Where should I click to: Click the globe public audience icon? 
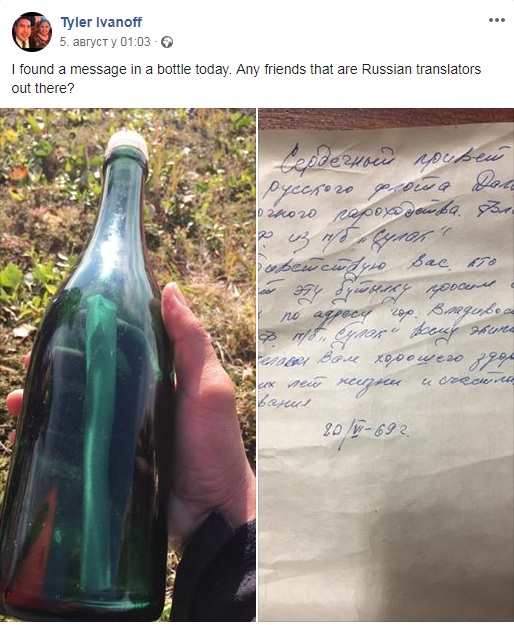tap(167, 42)
